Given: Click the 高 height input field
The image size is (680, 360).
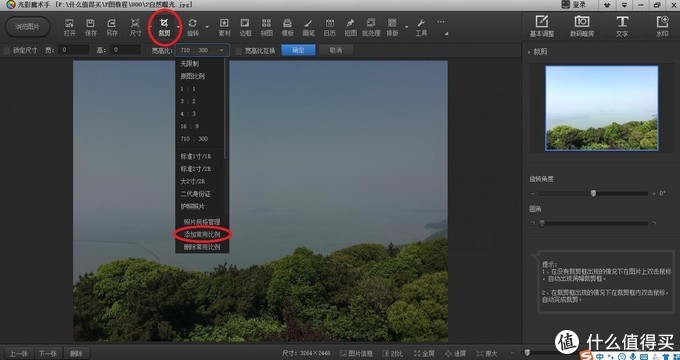Looking at the screenshot, I should [x=125, y=50].
